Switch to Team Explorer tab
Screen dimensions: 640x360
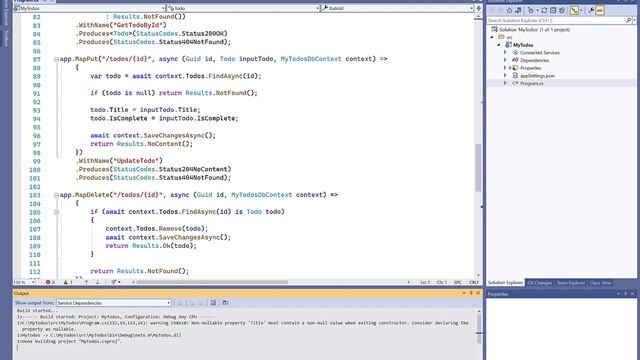[571, 283]
